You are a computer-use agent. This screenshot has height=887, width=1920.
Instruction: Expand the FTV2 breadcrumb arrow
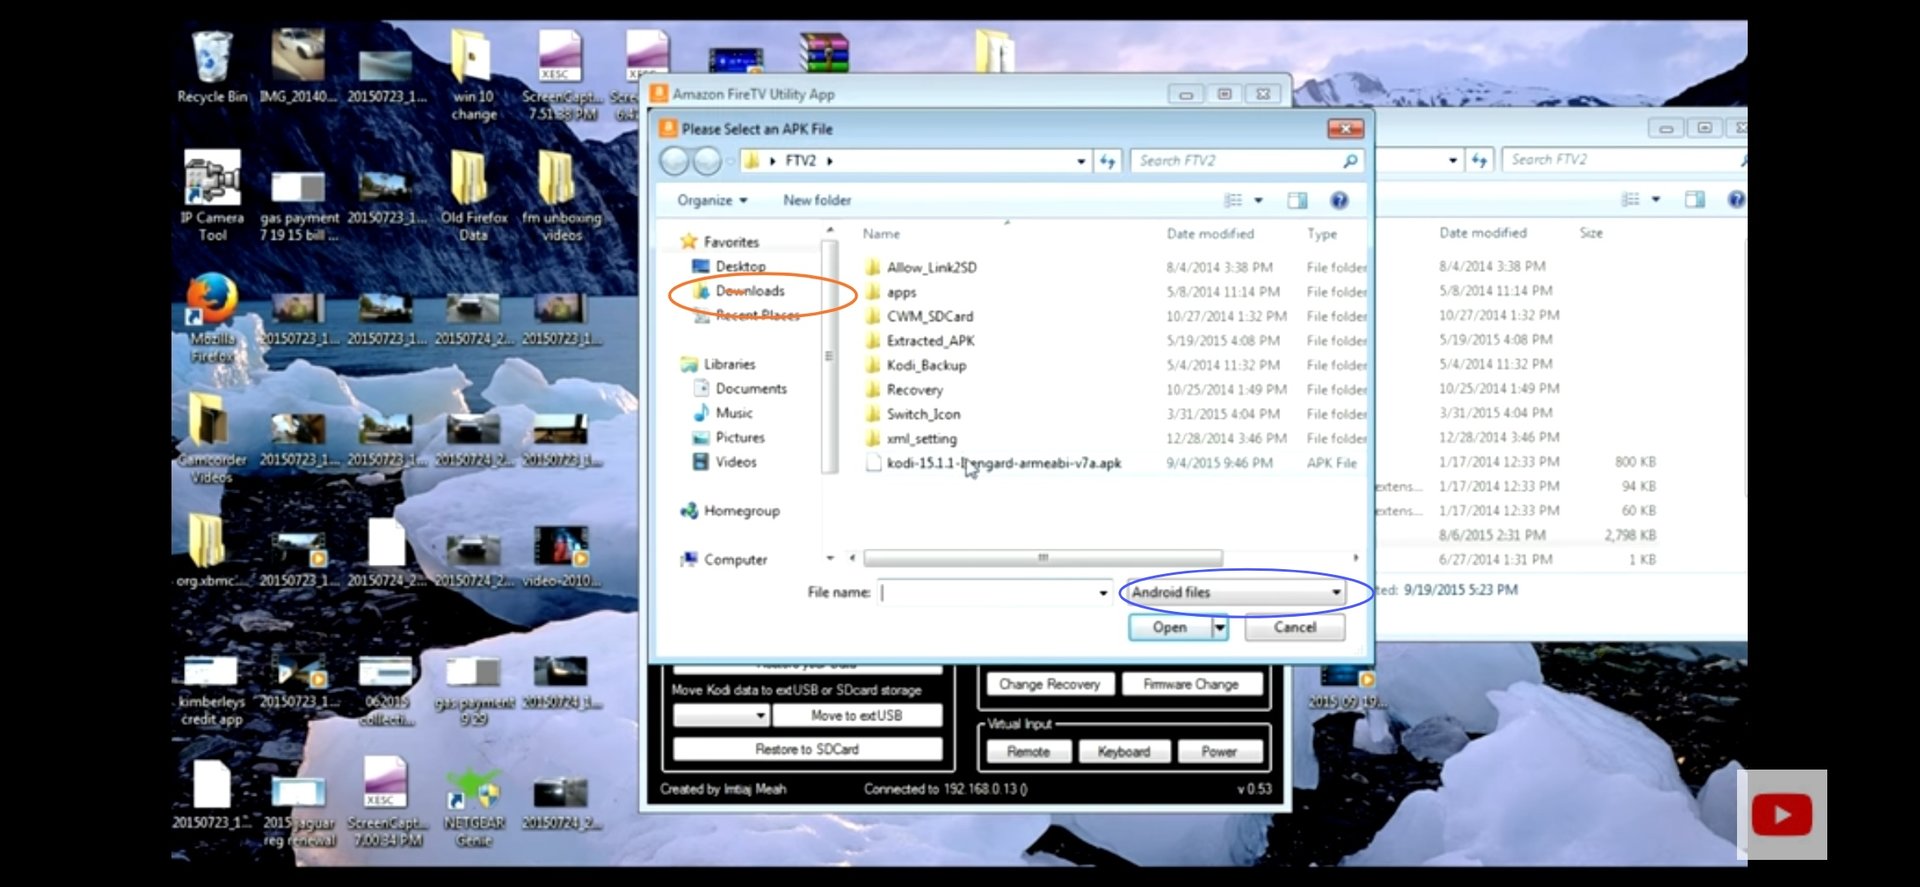[830, 161]
